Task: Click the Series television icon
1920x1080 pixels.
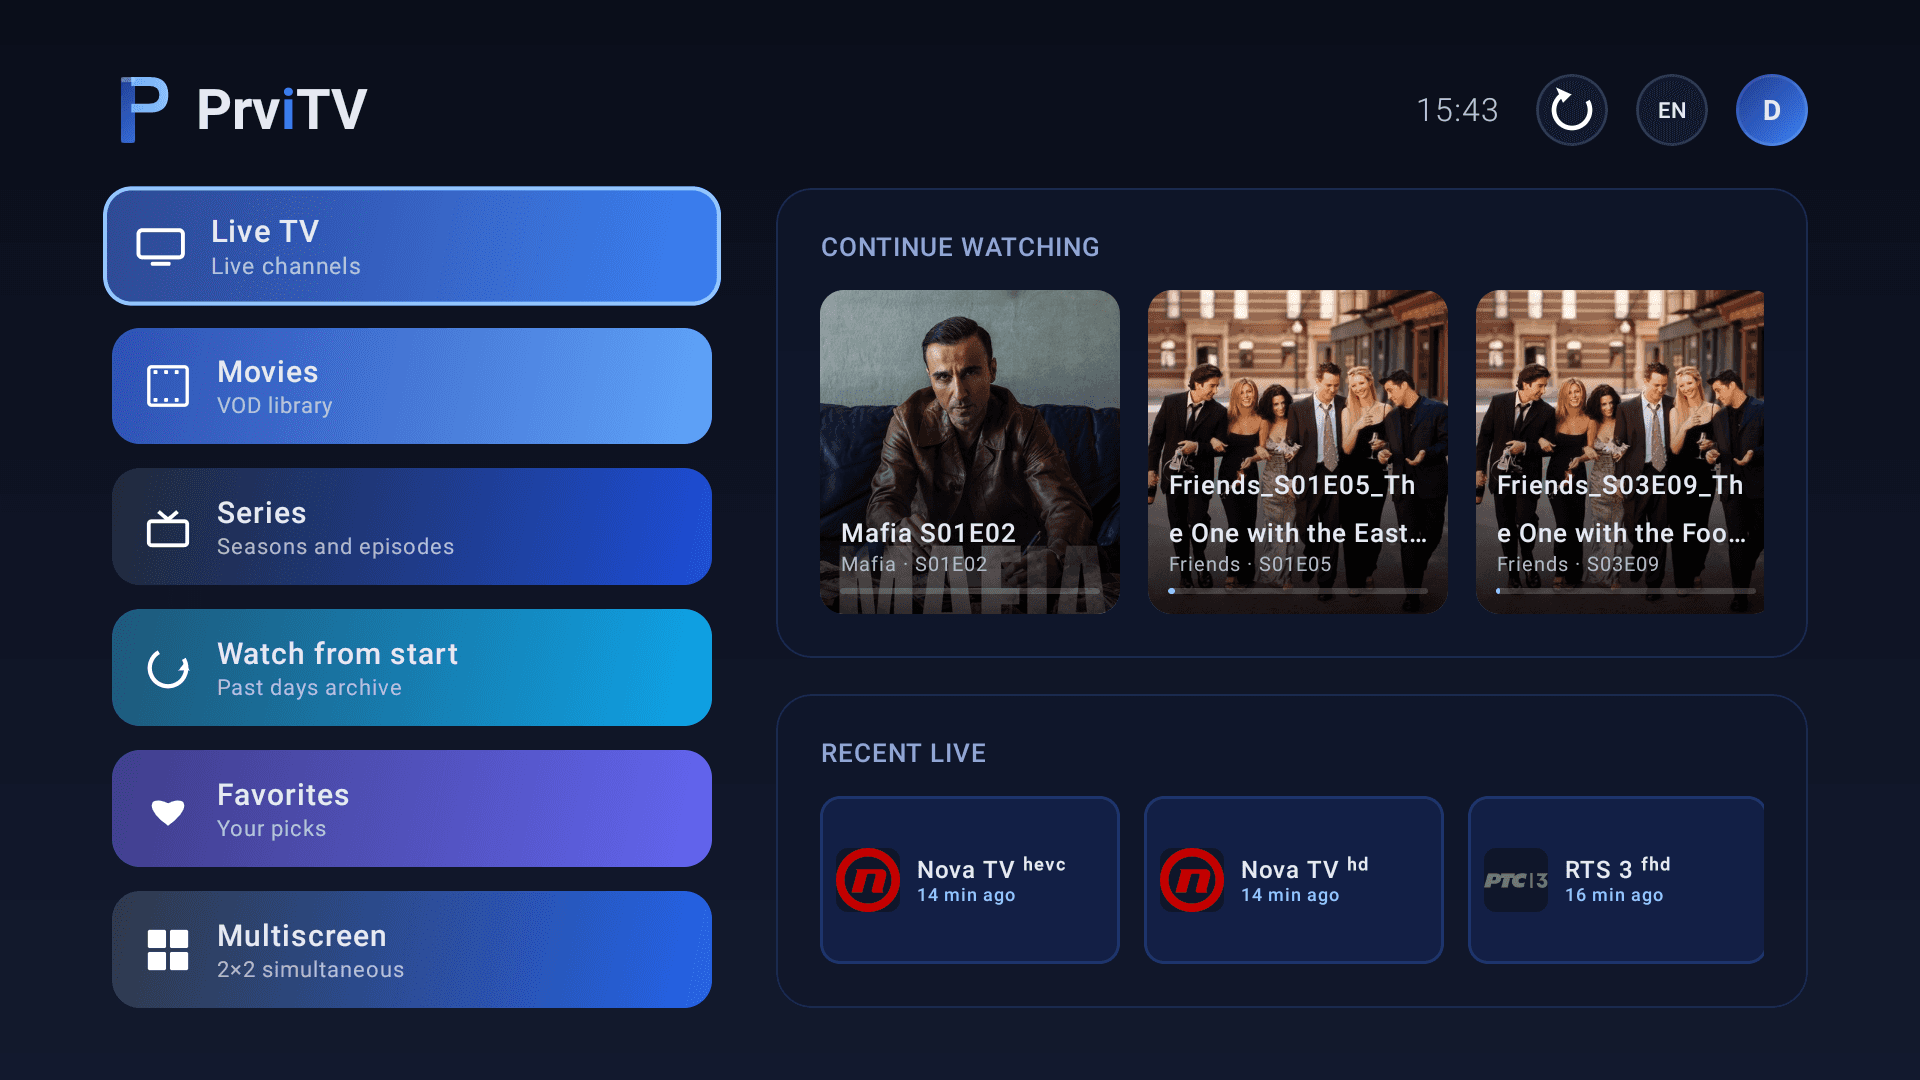Action: click(168, 528)
